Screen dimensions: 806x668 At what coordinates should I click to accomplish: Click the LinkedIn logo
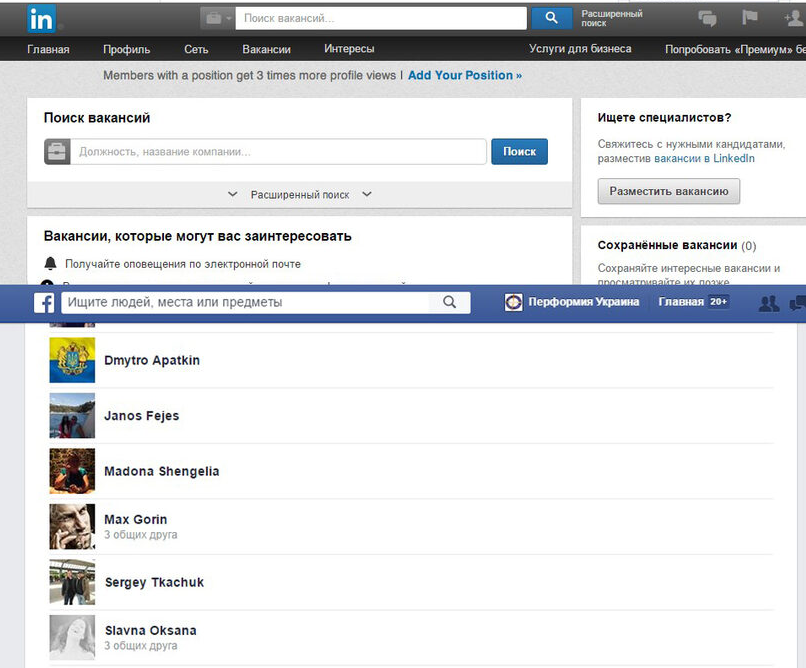click(x=42, y=18)
